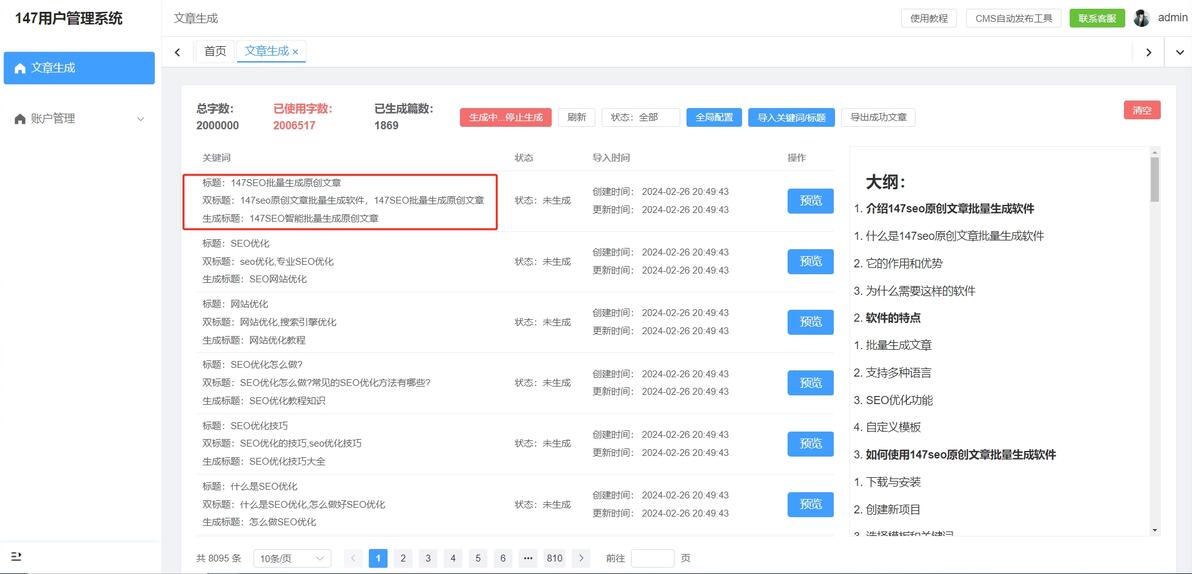Preview the 网站优化 row
Viewport: 1192px width, 574px height.
point(810,322)
